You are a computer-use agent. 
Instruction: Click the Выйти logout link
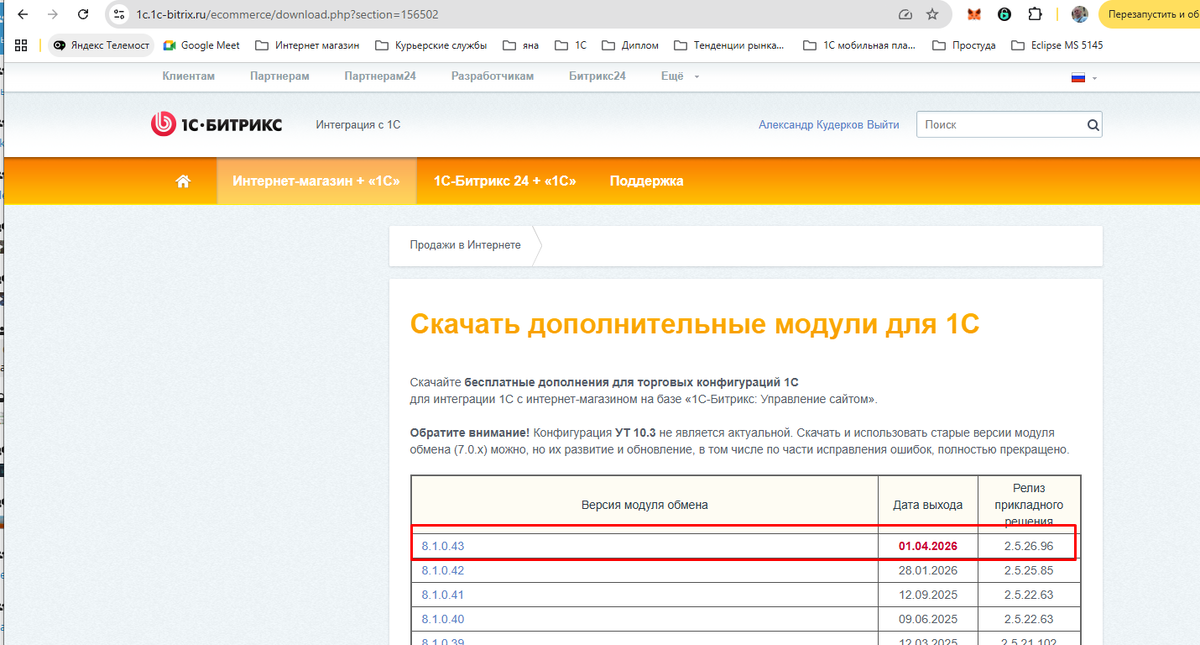(x=884, y=125)
